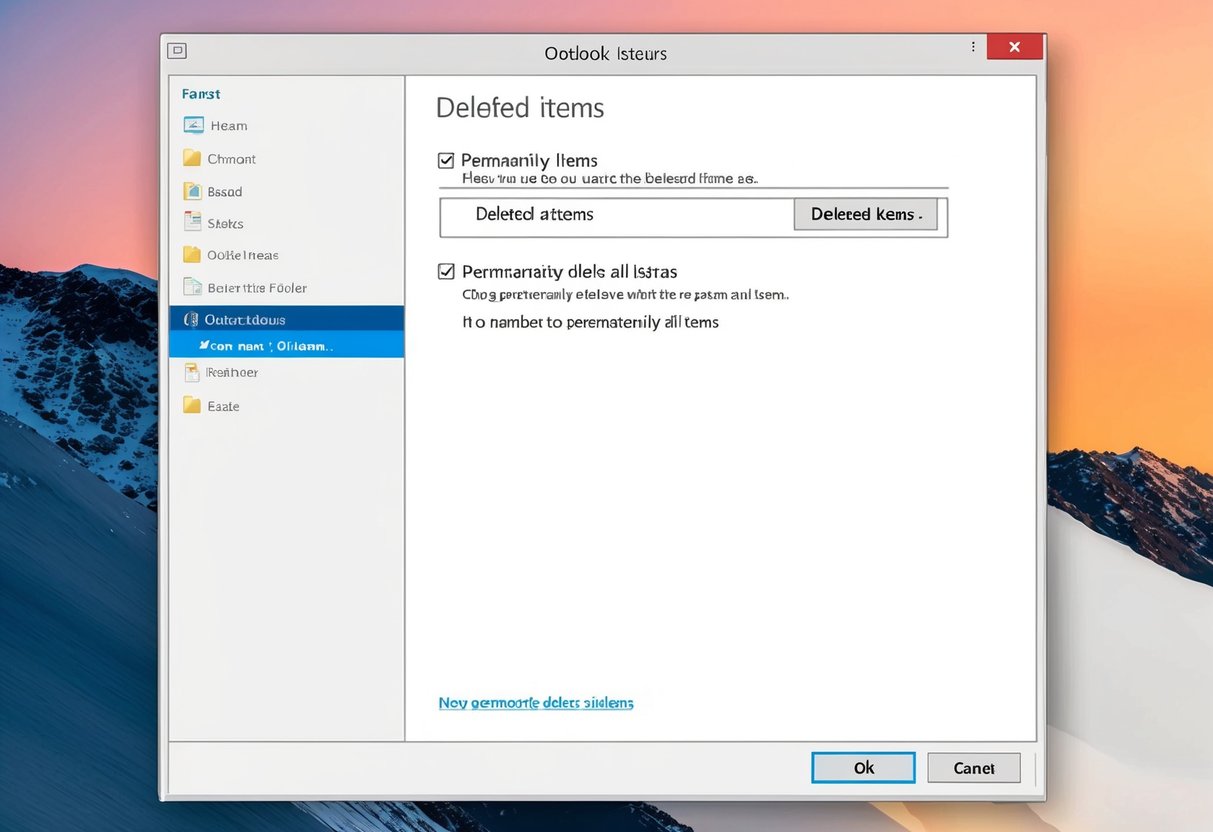
Task: Open the three-dot menu in title bar
Action: pyautogui.click(x=973, y=47)
